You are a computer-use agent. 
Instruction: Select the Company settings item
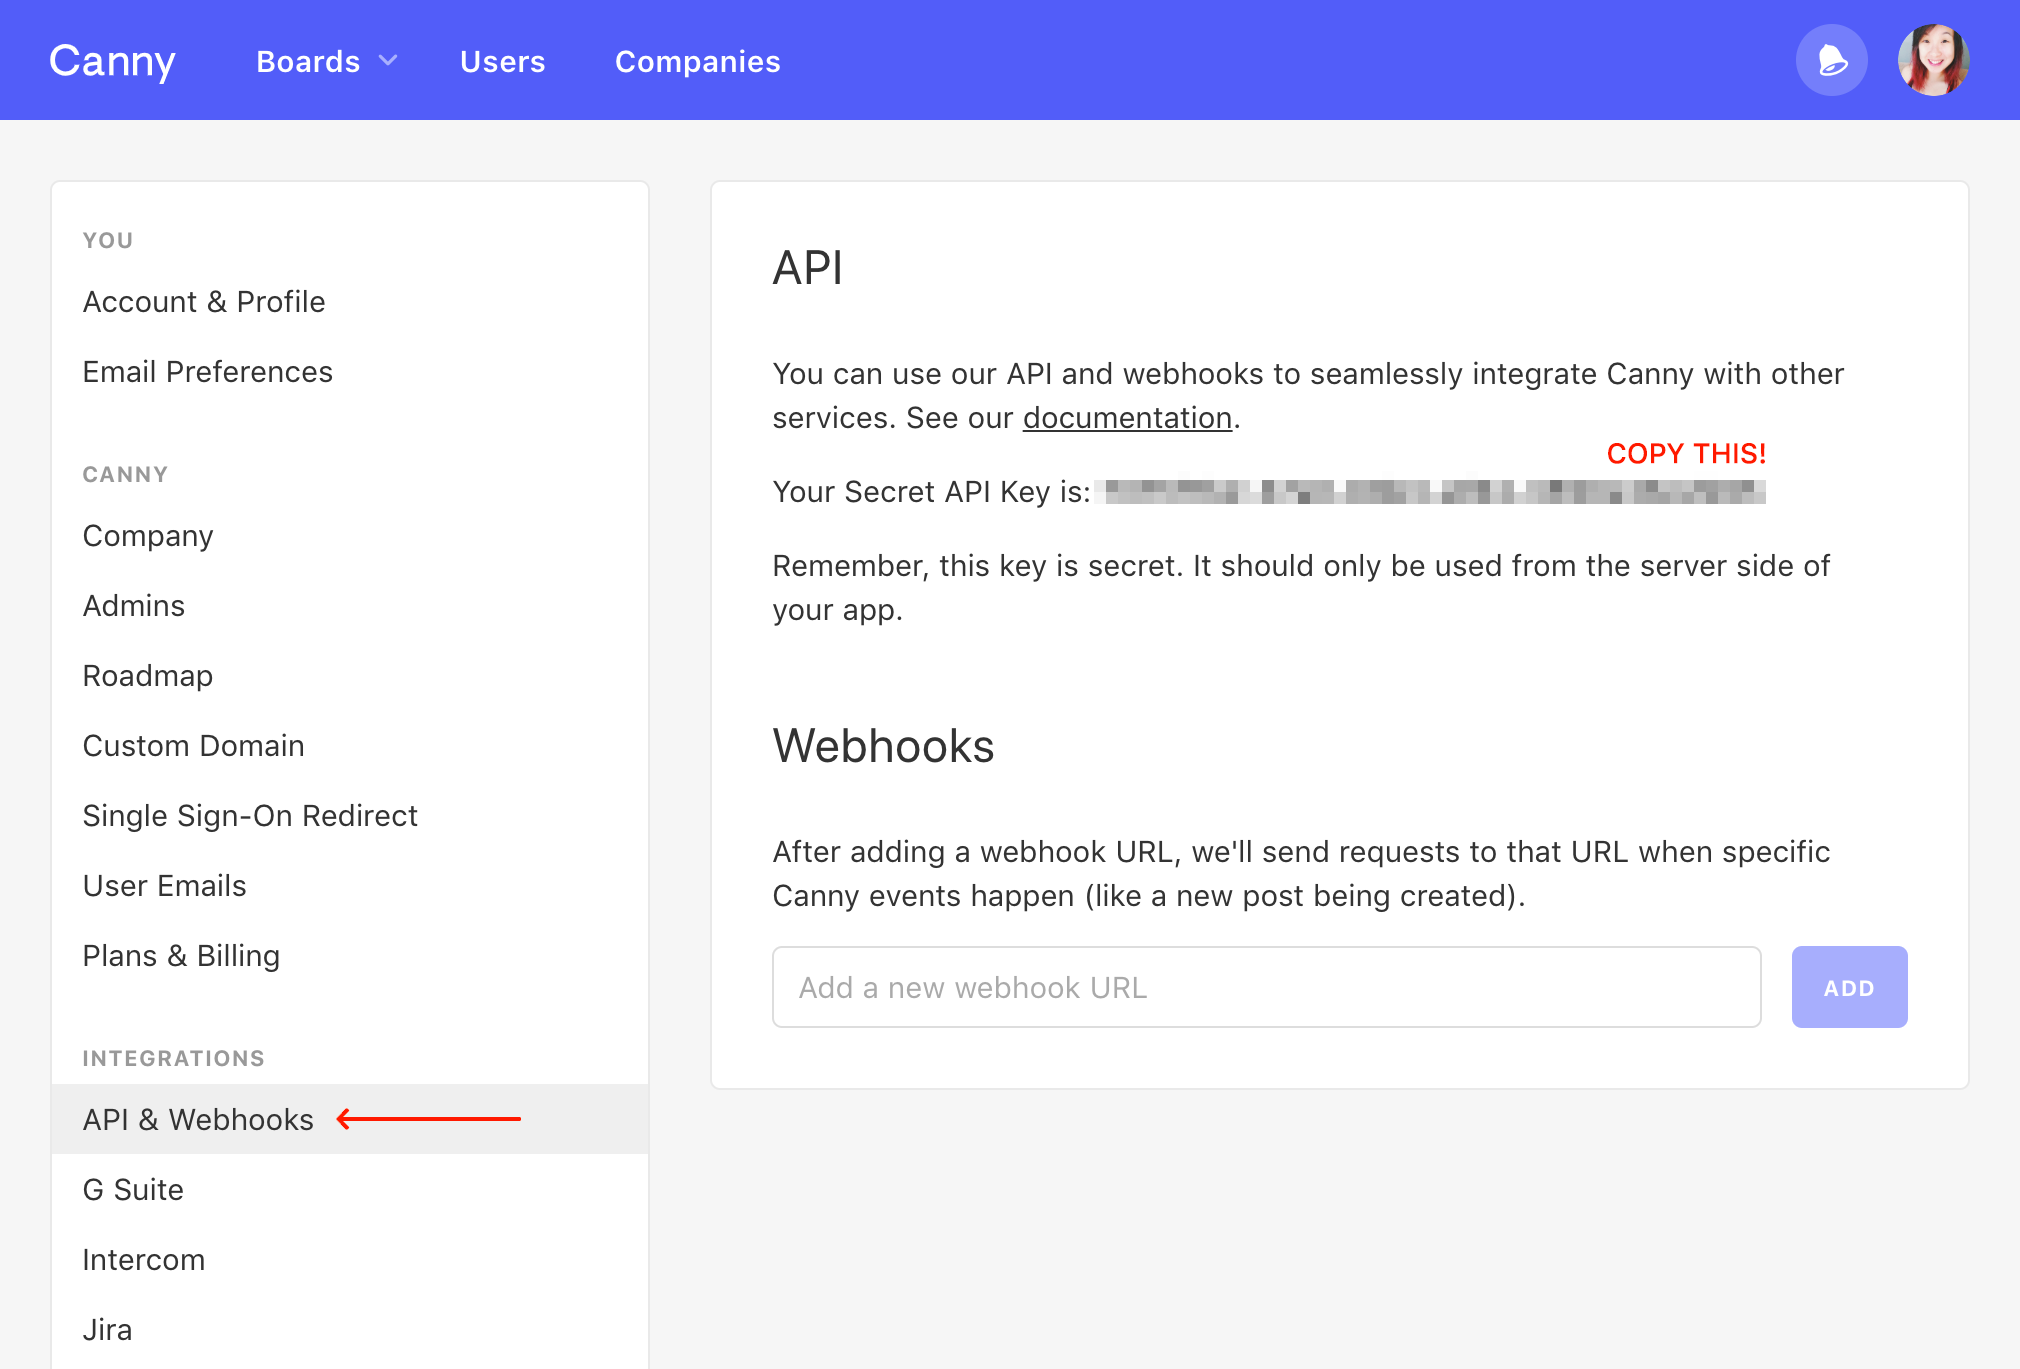148,535
